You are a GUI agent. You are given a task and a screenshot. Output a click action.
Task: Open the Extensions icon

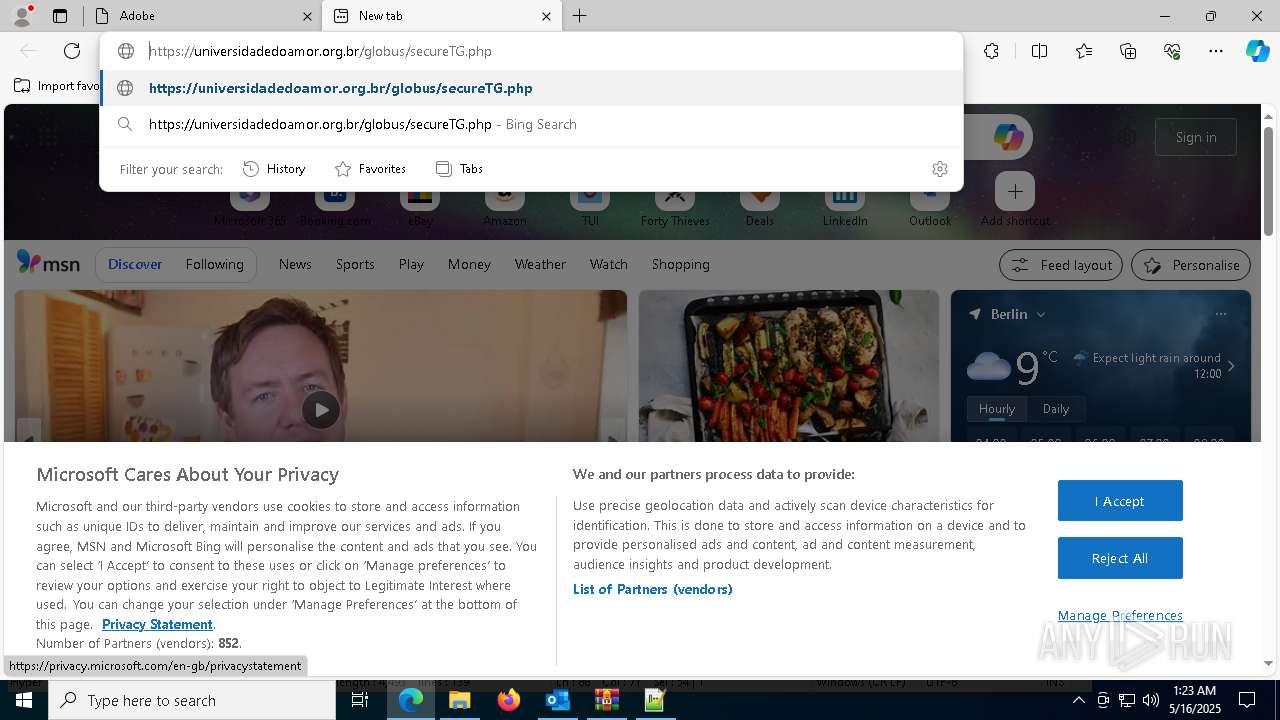click(991, 51)
